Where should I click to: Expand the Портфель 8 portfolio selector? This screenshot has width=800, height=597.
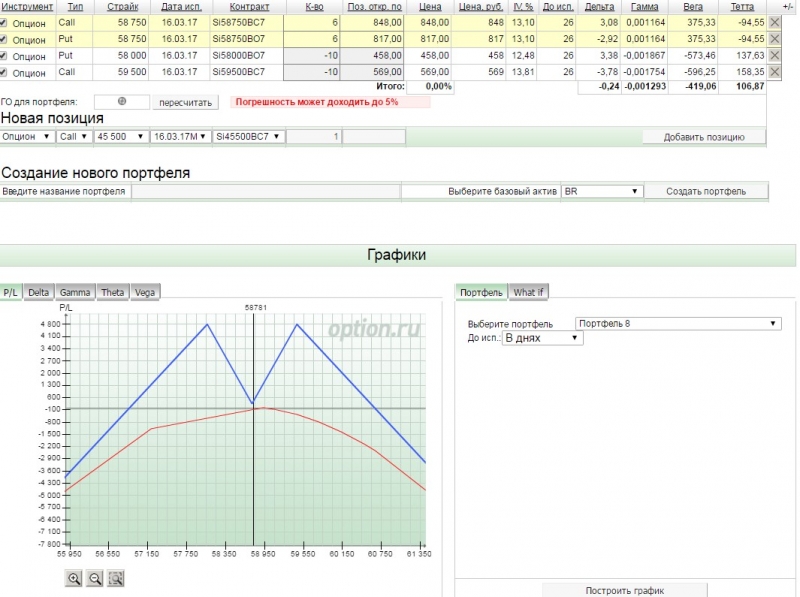point(678,323)
